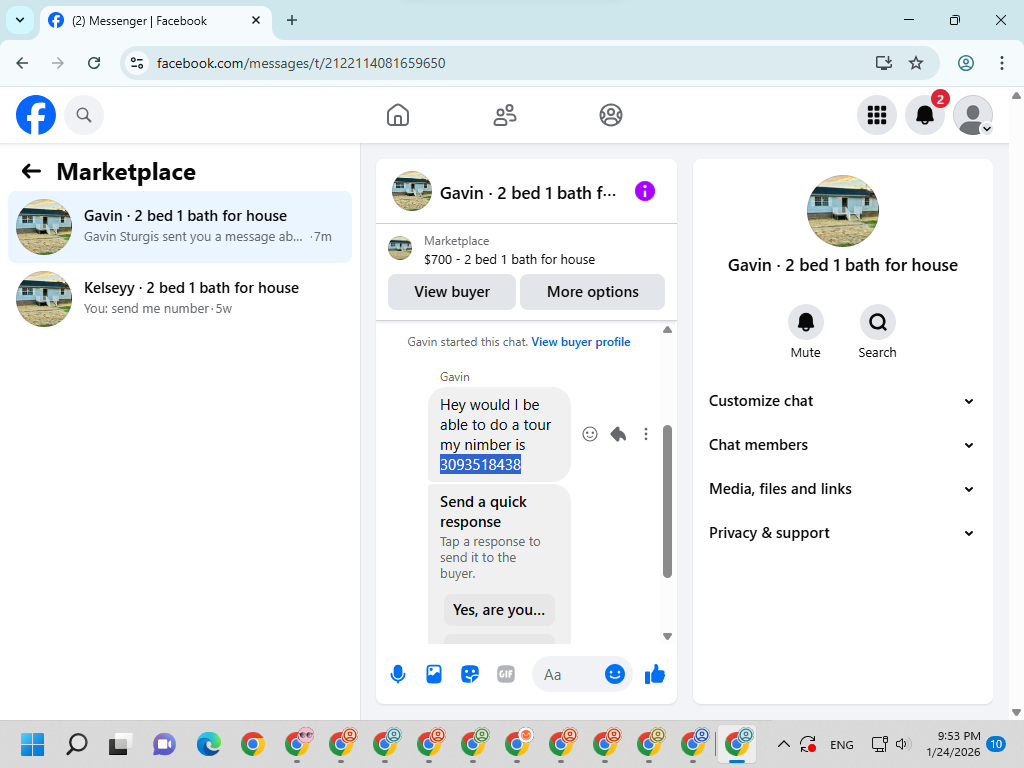Open Windows taskbar search
The width and height of the screenshot is (1024, 768).
tap(76, 744)
